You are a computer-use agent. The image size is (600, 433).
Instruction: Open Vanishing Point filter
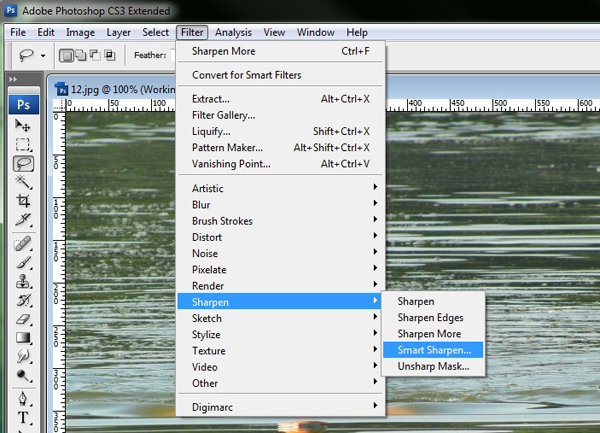280,164
